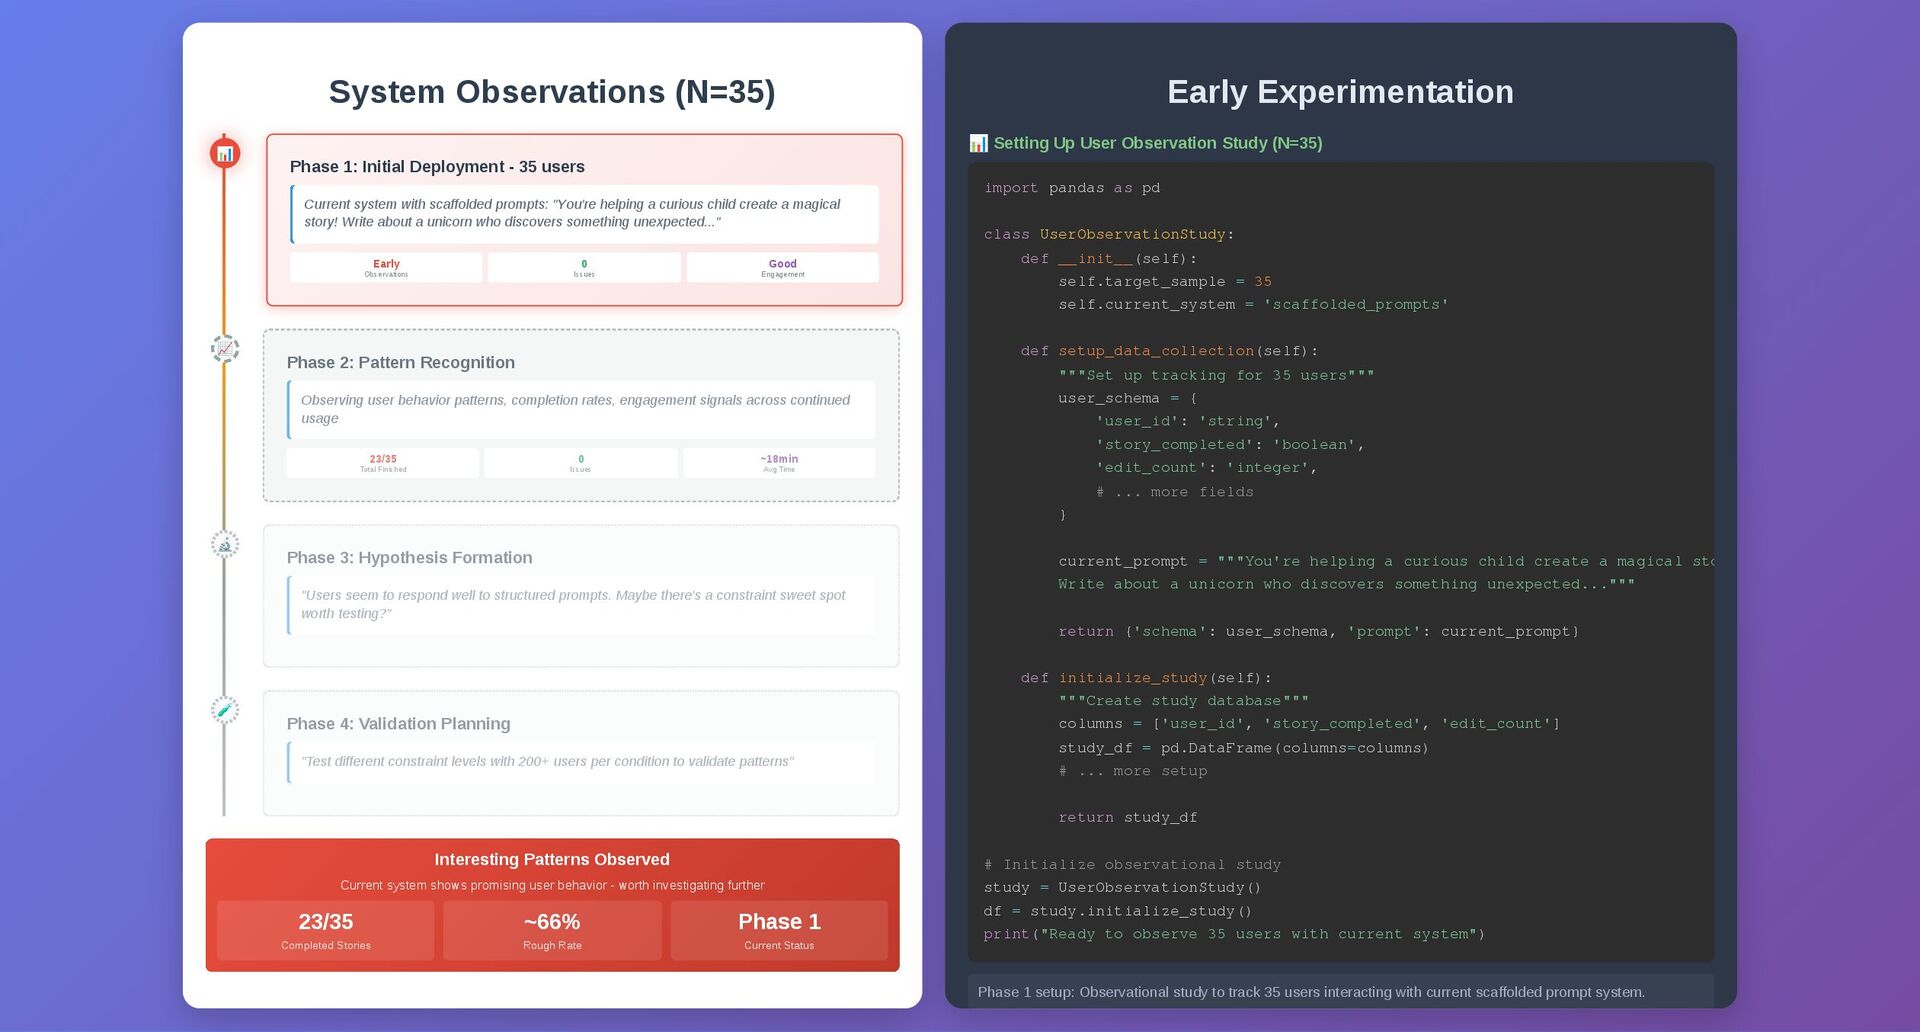Viewport: 1920px width, 1032px height.
Task: Click the Interesting Patterns Observed heading
Action: (552, 860)
